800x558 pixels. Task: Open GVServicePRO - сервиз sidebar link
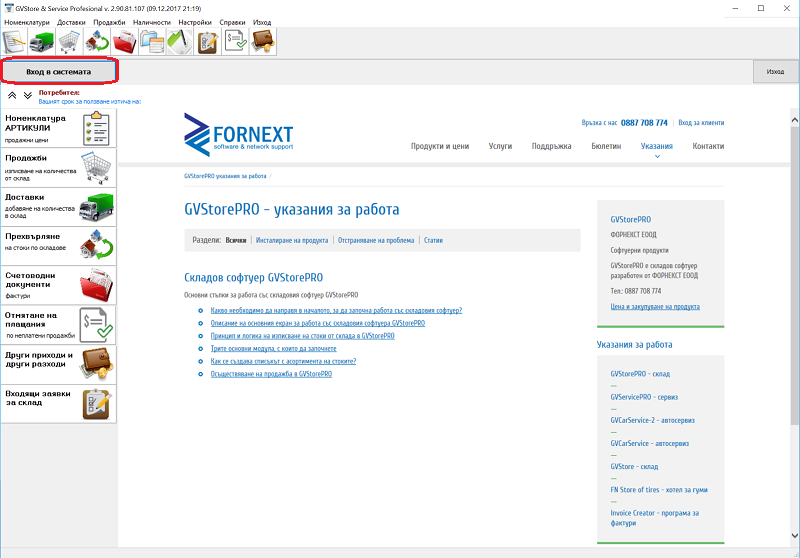click(644, 397)
